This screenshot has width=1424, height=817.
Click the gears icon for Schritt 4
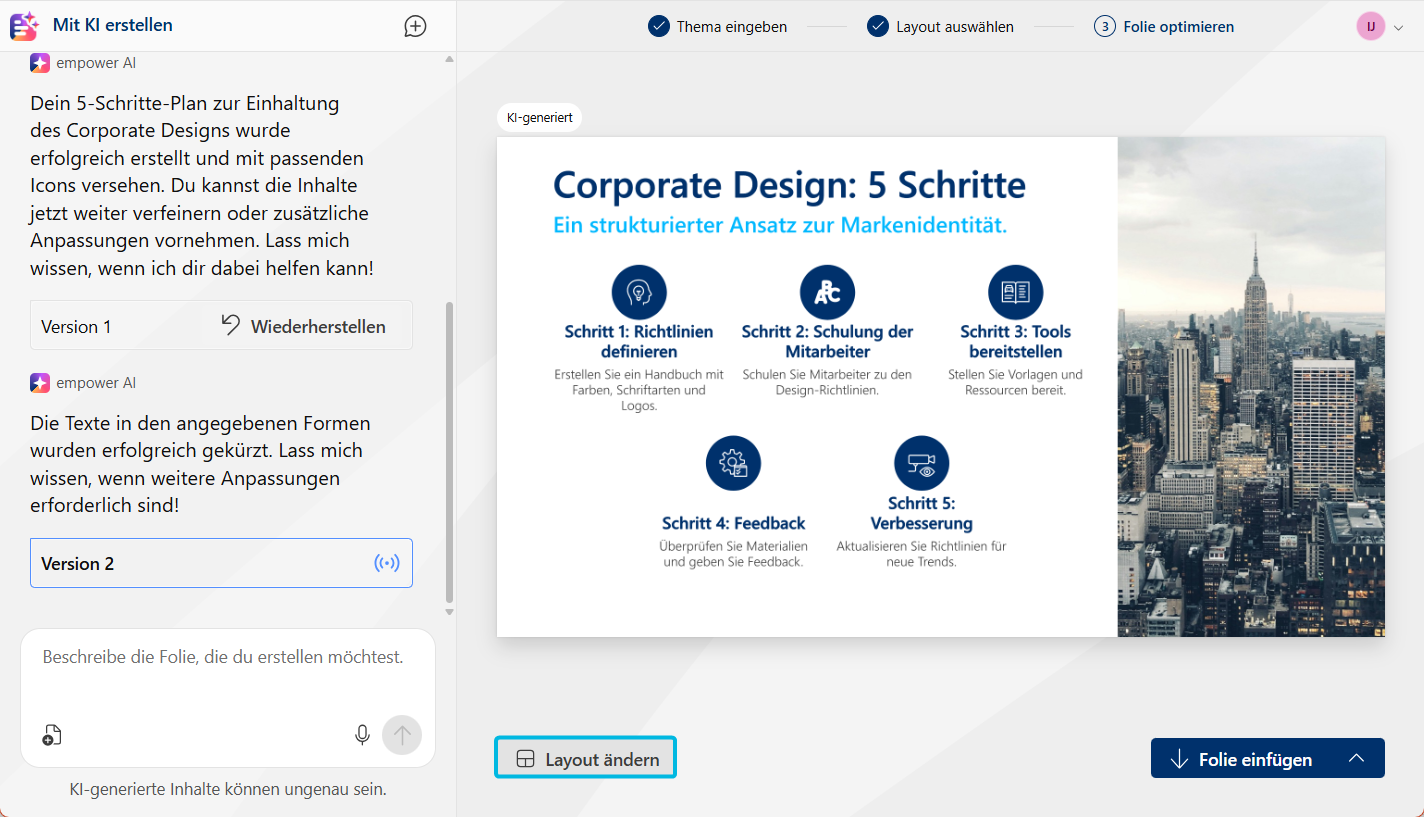click(733, 463)
